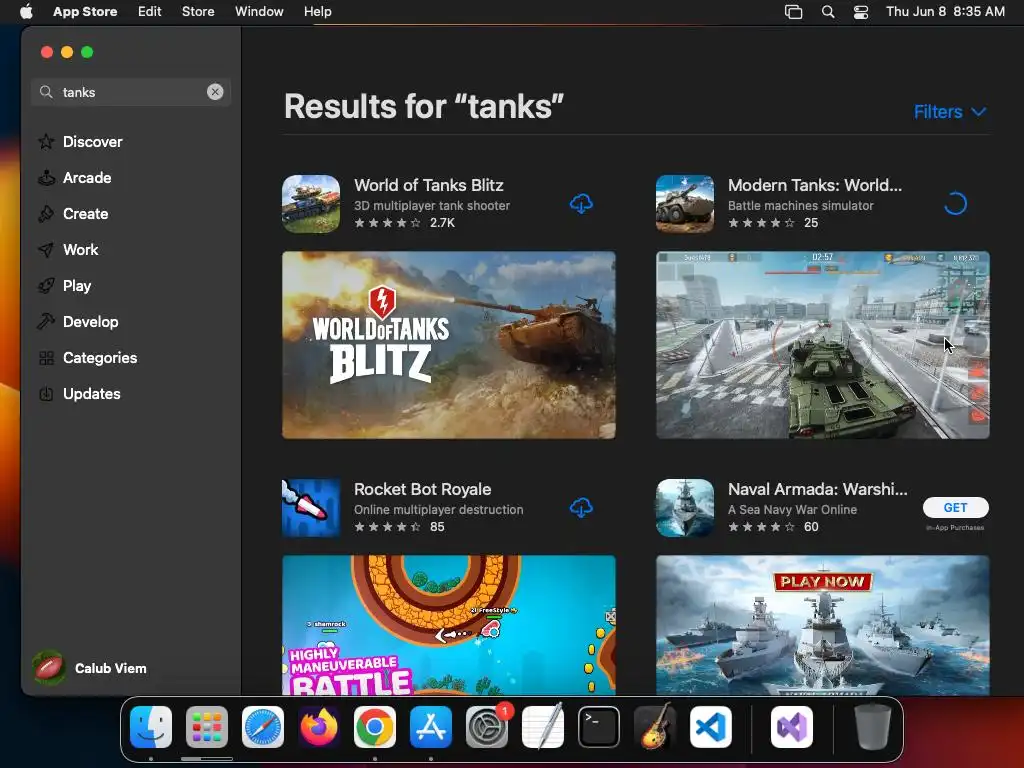The width and height of the screenshot is (1024, 768).
Task: Download Rocket Bot Royale via cloud icon
Action: [x=581, y=507]
